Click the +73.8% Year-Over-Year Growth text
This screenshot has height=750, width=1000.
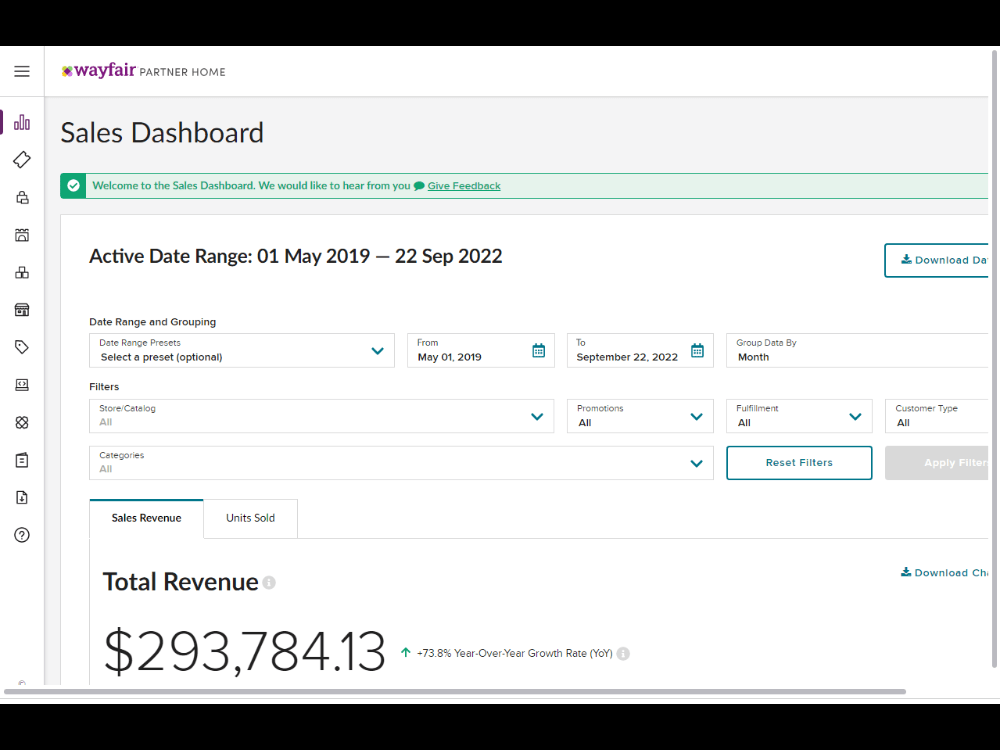(x=514, y=653)
